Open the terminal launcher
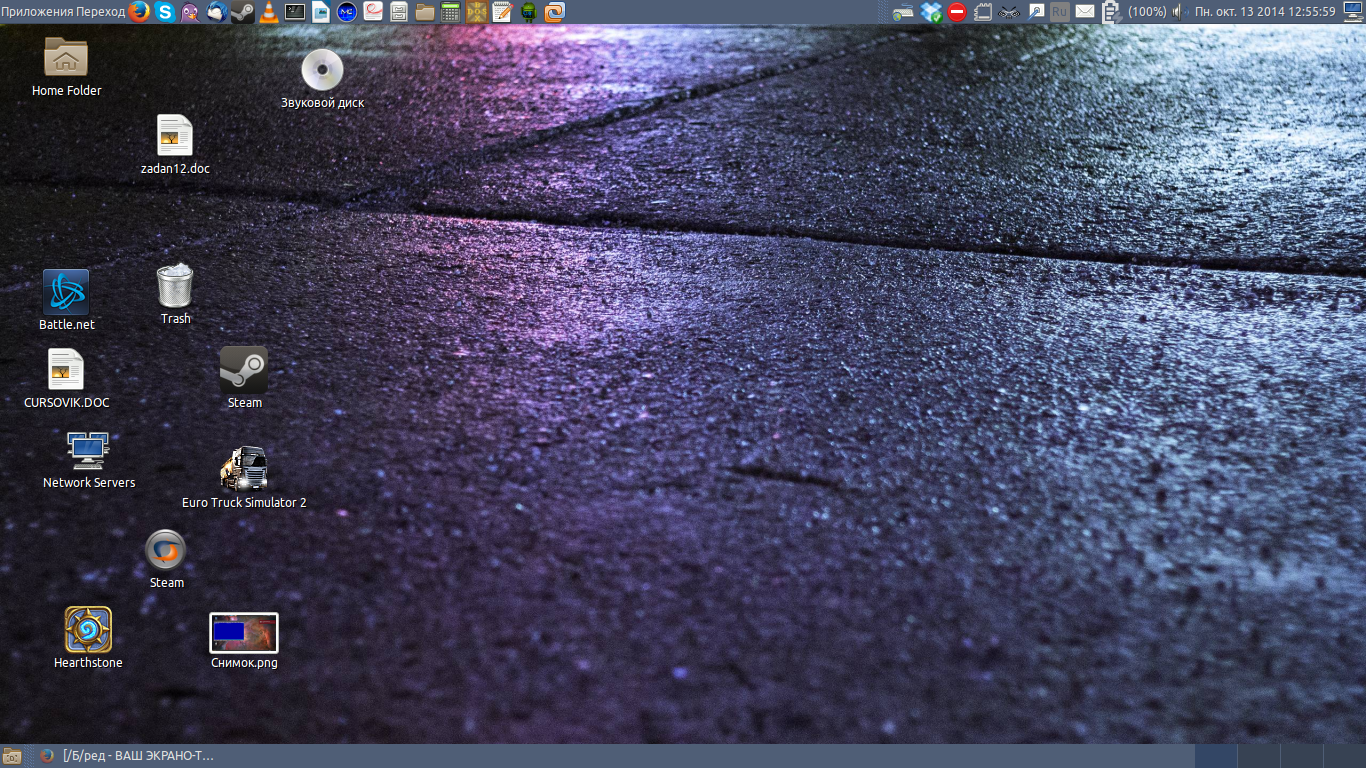 click(x=294, y=12)
